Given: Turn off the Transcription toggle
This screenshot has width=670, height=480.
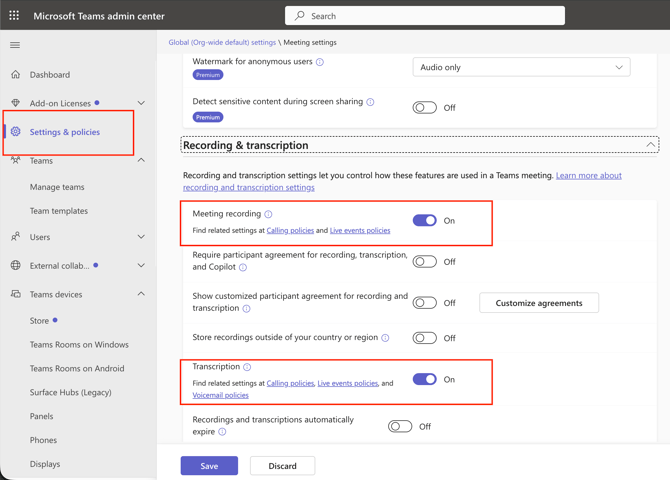Looking at the screenshot, I should [424, 379].
